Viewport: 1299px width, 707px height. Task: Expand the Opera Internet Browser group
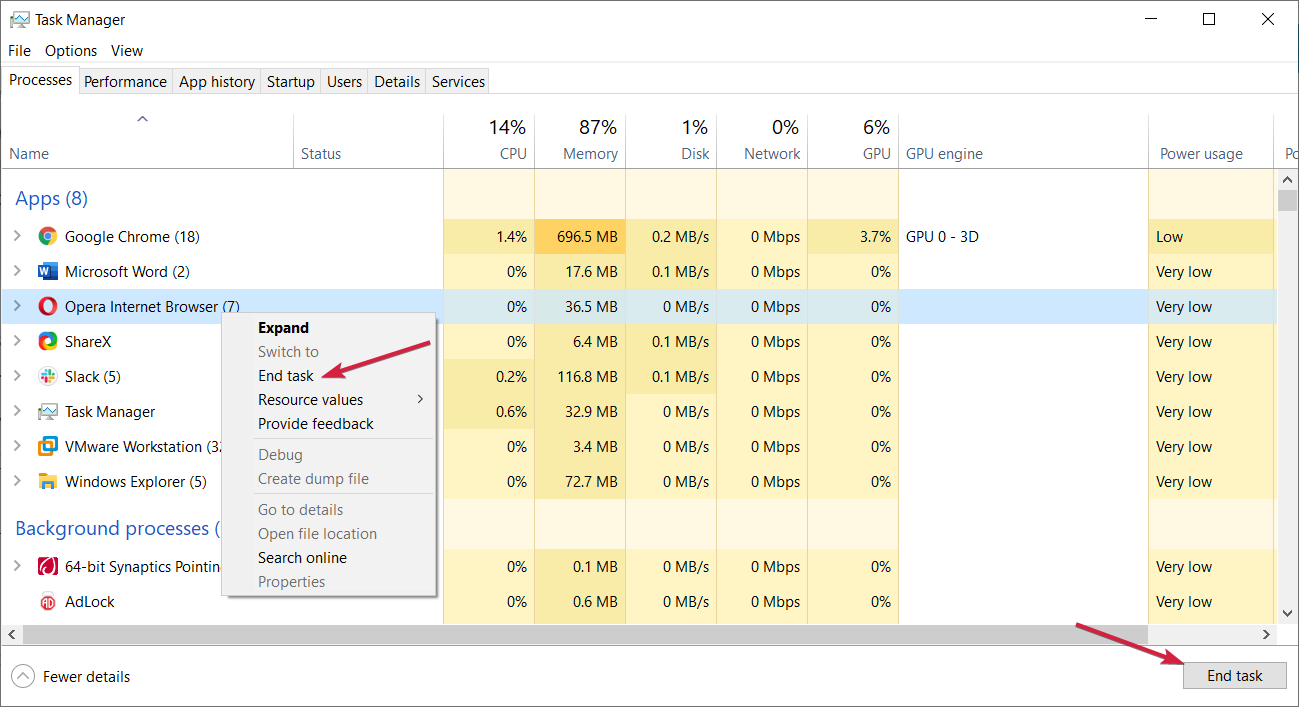point(17,307)
